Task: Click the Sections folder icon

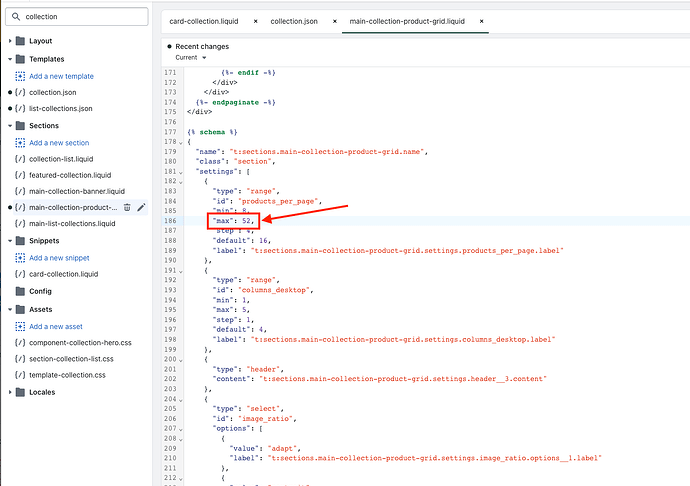Action: [20, 126]
